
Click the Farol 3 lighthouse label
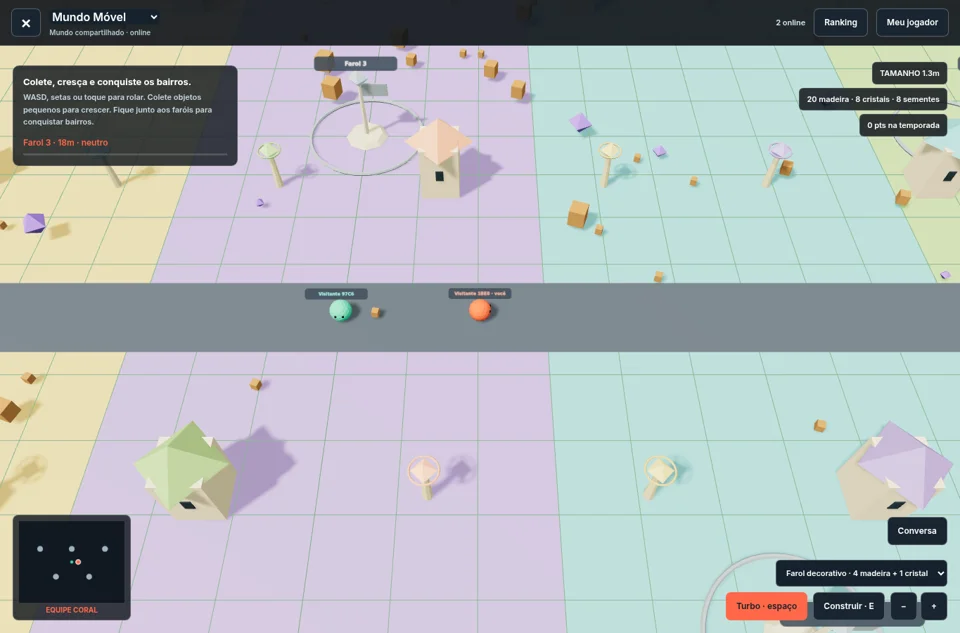pos(355,64)
